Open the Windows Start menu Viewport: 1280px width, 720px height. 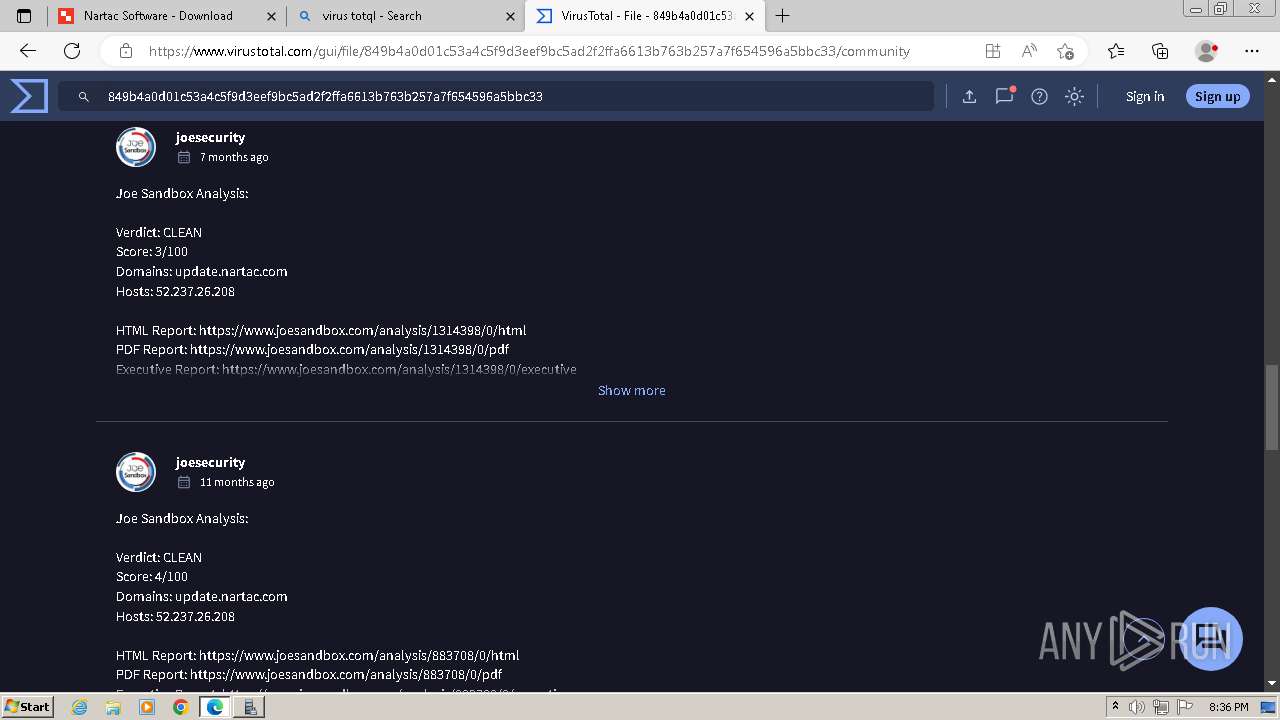point(27,706)
